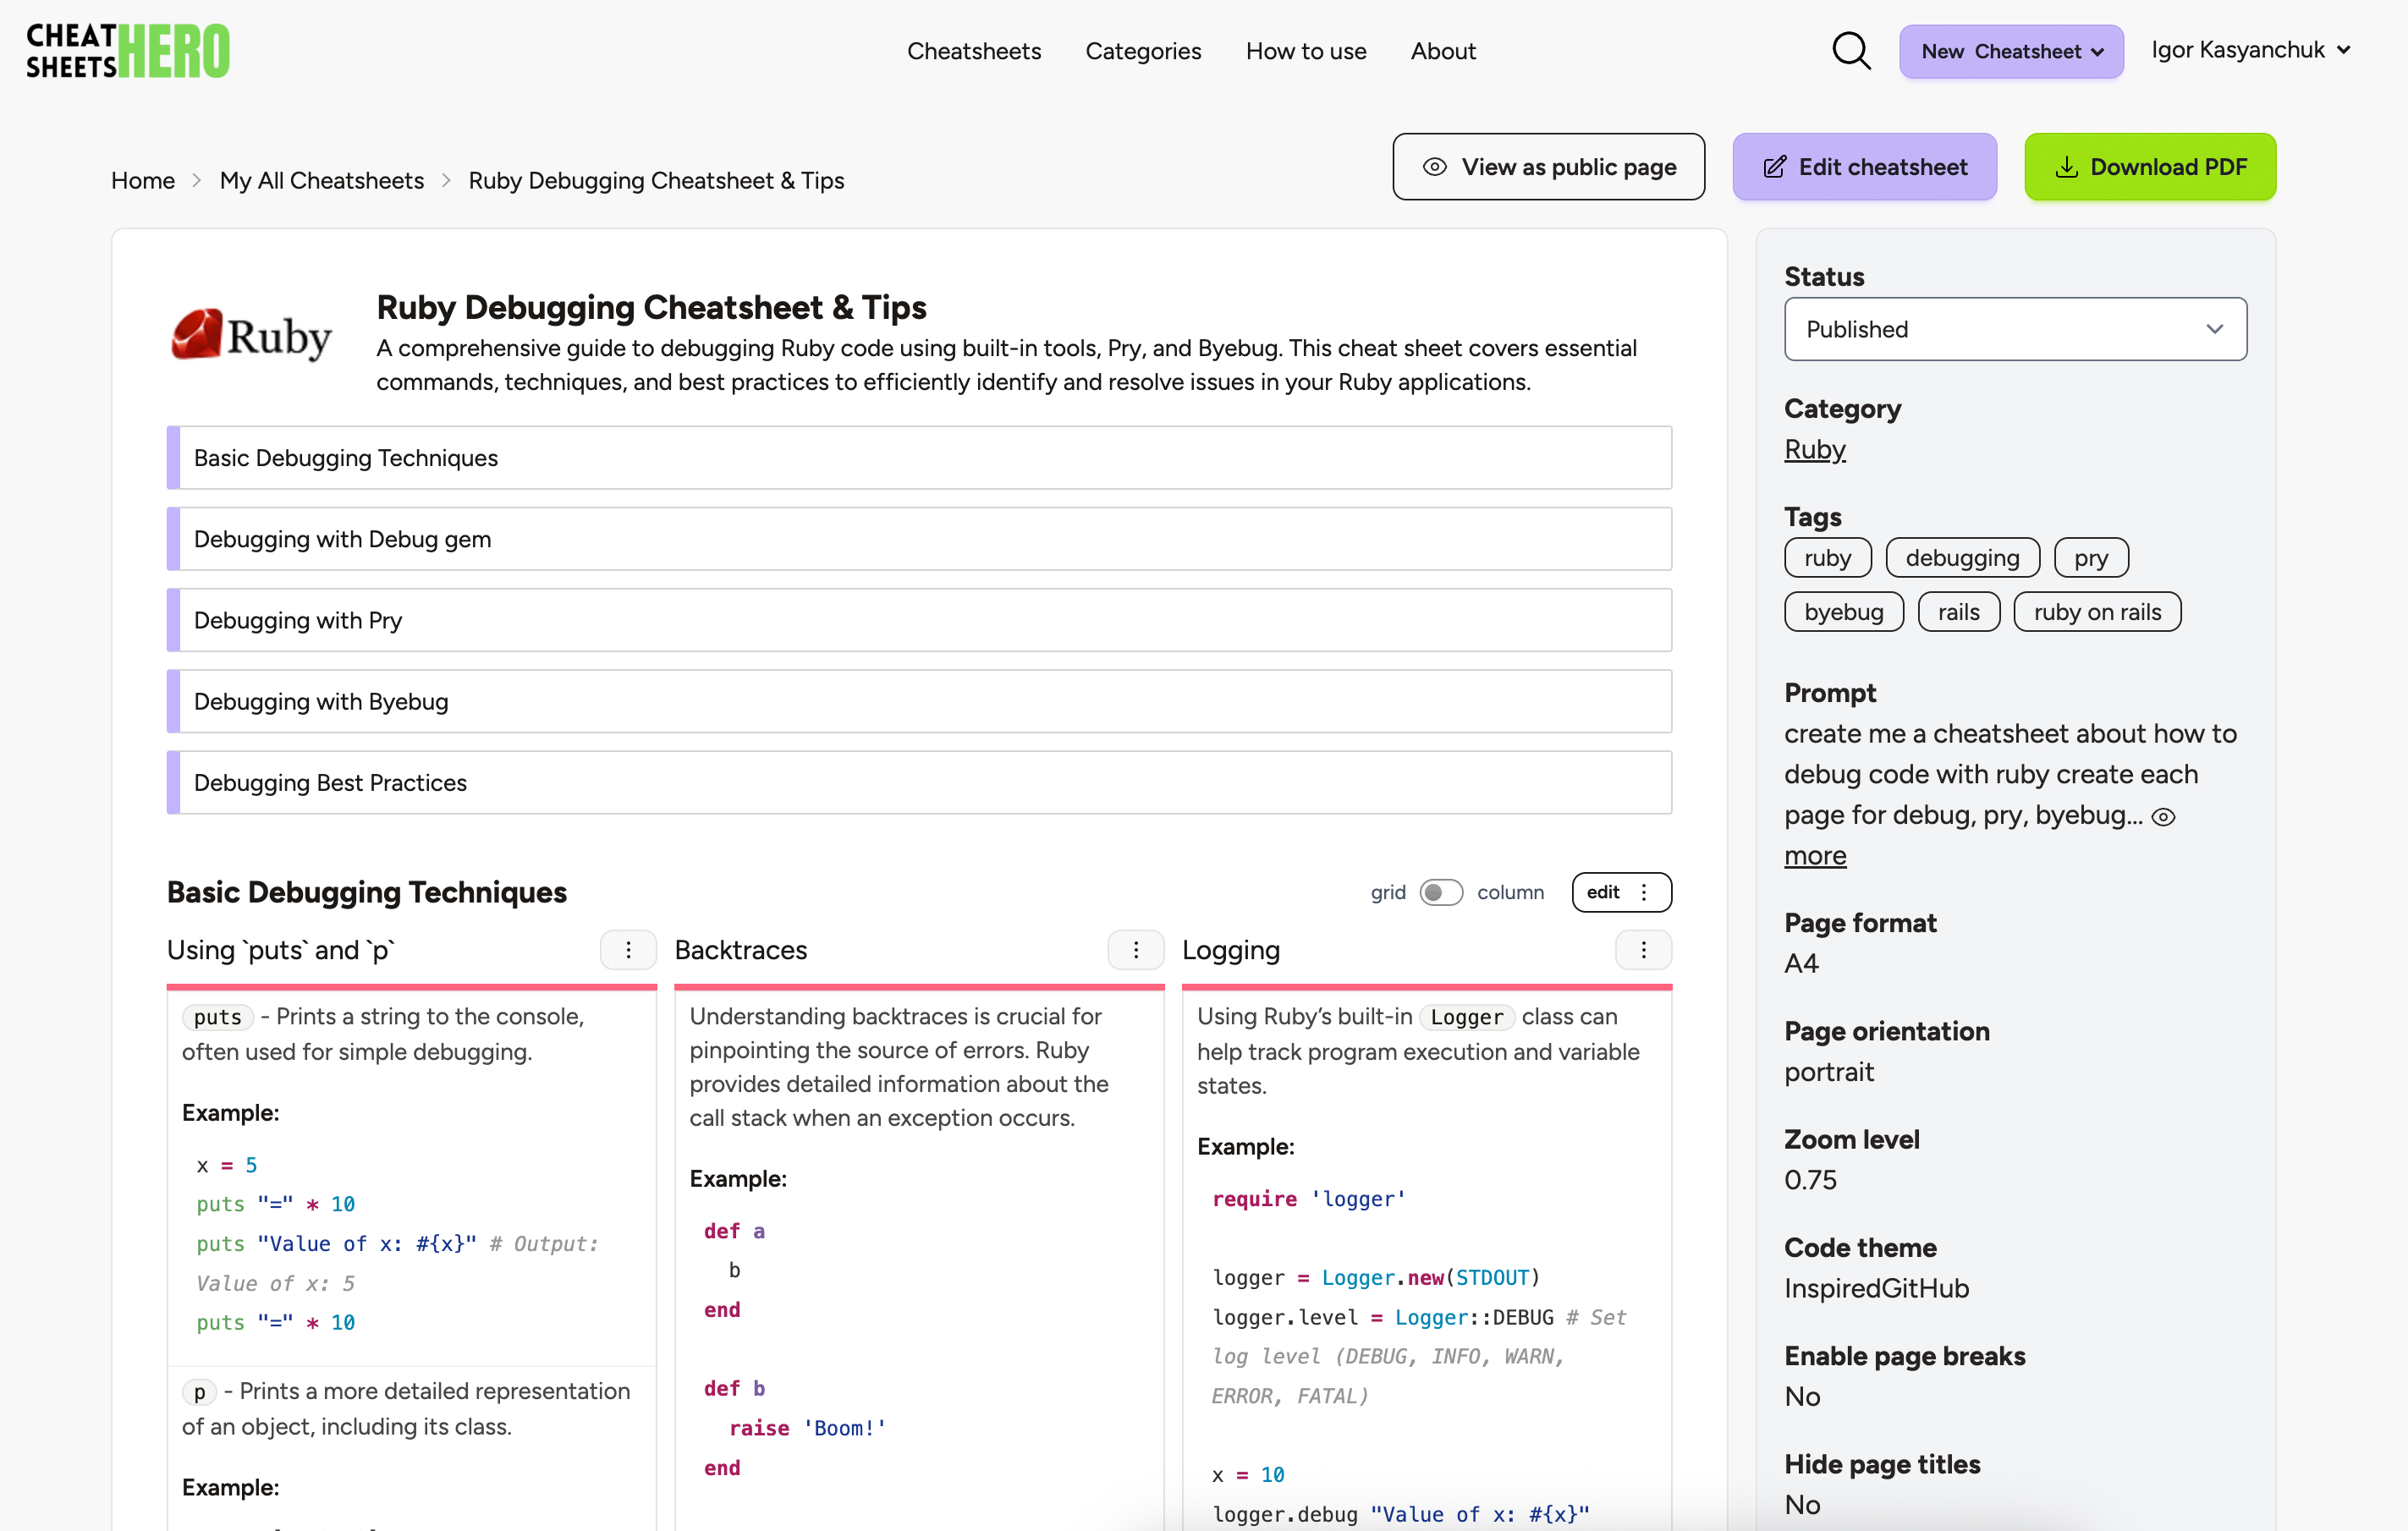Open My All Cheatsheets breadcrumb

click(322, 181)
